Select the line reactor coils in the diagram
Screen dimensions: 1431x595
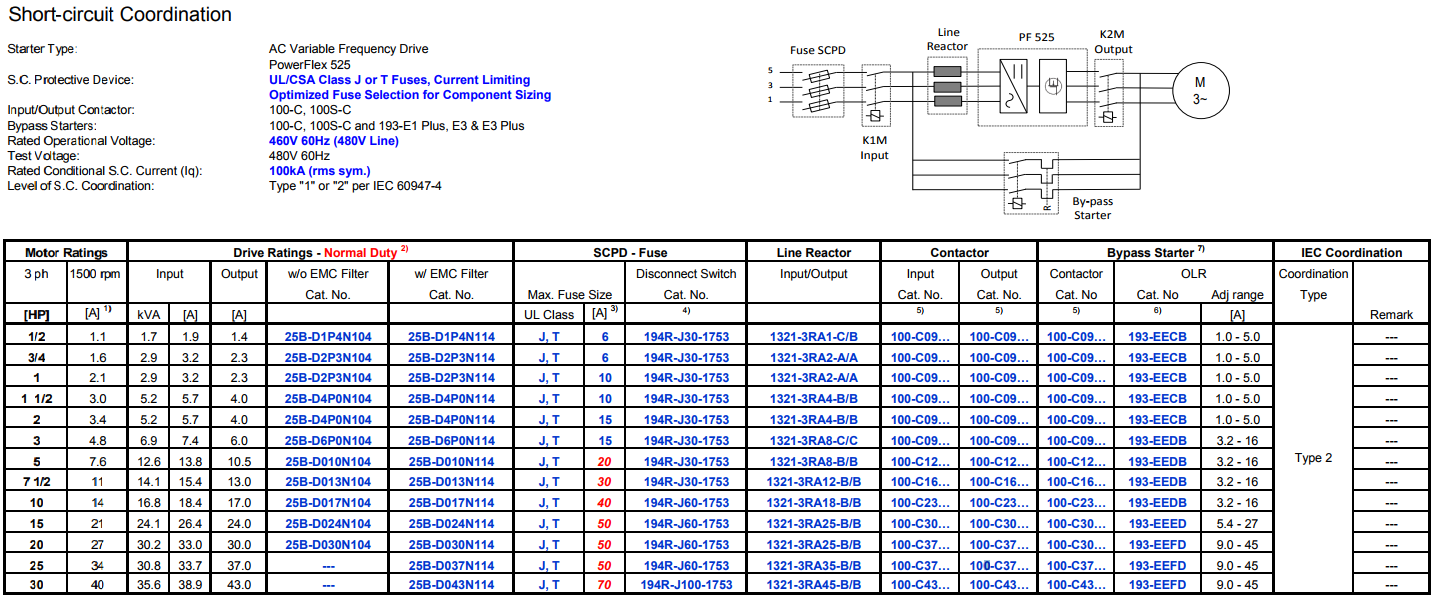[x=946, y=86]
